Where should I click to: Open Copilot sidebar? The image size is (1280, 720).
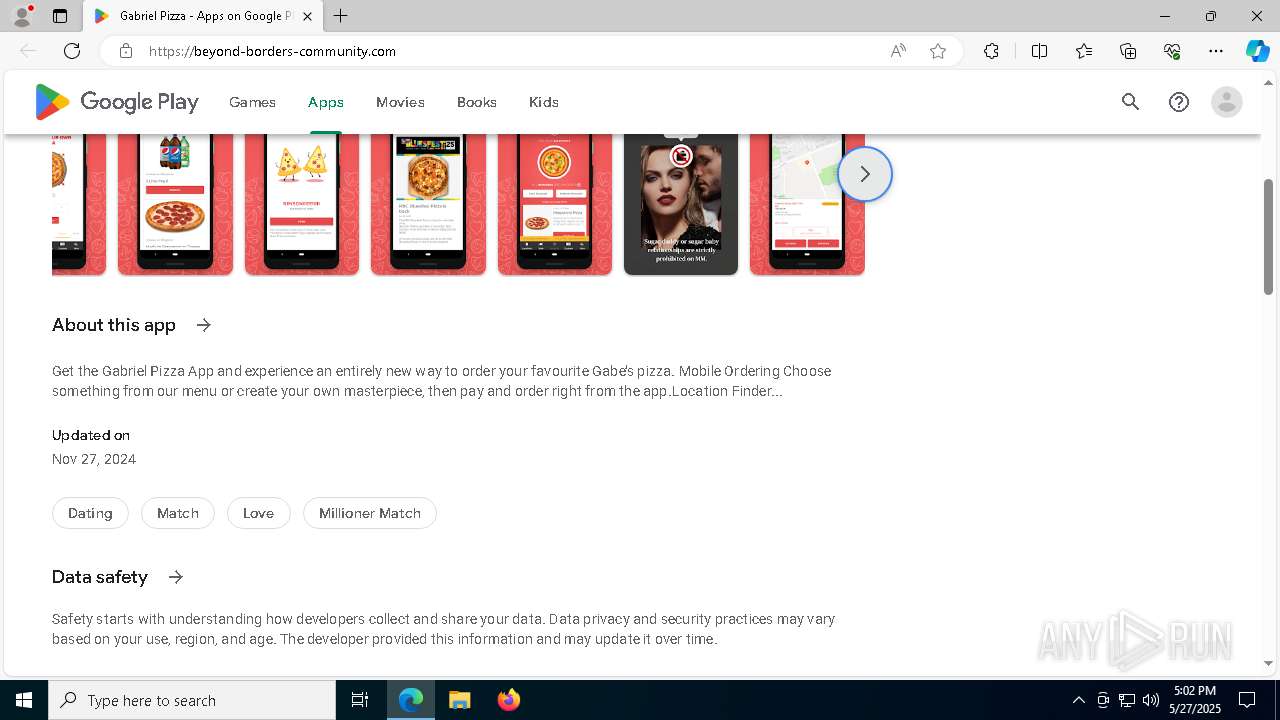pos(1257,51)
